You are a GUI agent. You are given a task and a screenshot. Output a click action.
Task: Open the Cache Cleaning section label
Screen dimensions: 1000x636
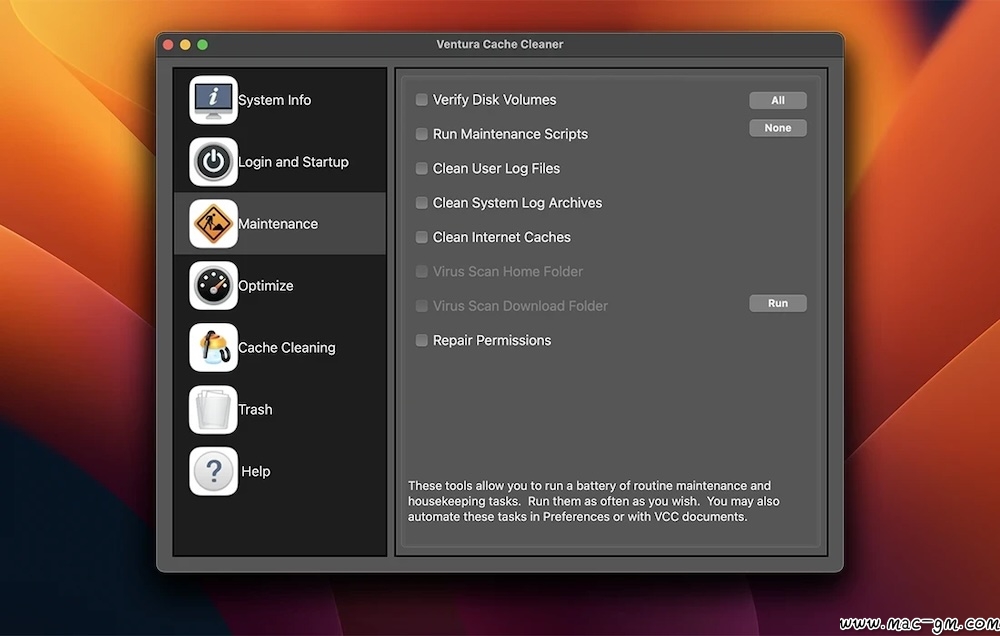[287, 348]
